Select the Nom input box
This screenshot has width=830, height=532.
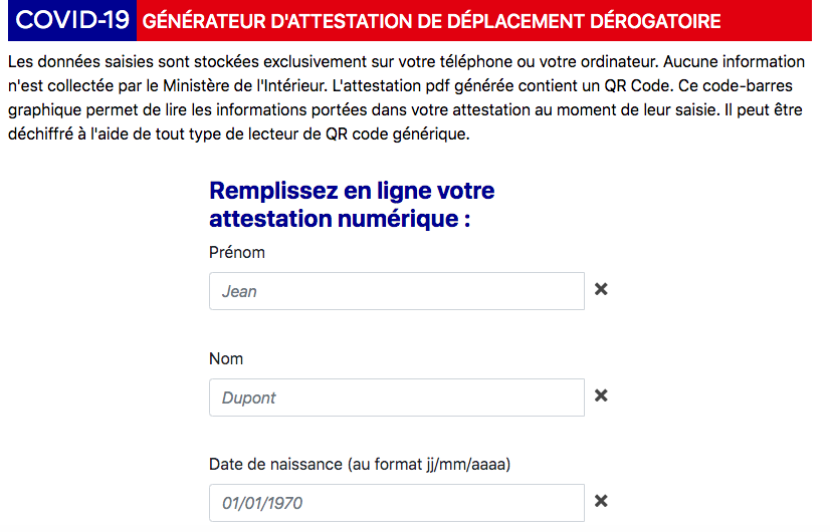(396, 397)
